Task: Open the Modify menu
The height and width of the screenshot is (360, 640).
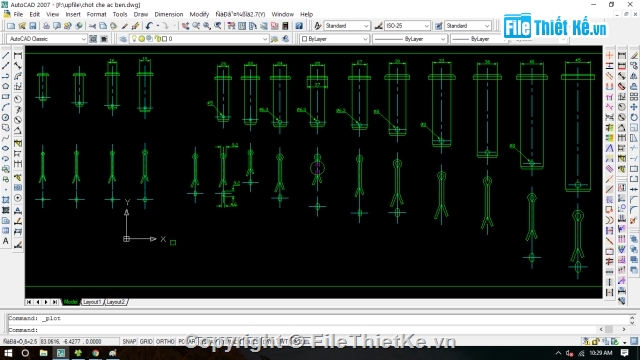Action: tap(199, 14)
